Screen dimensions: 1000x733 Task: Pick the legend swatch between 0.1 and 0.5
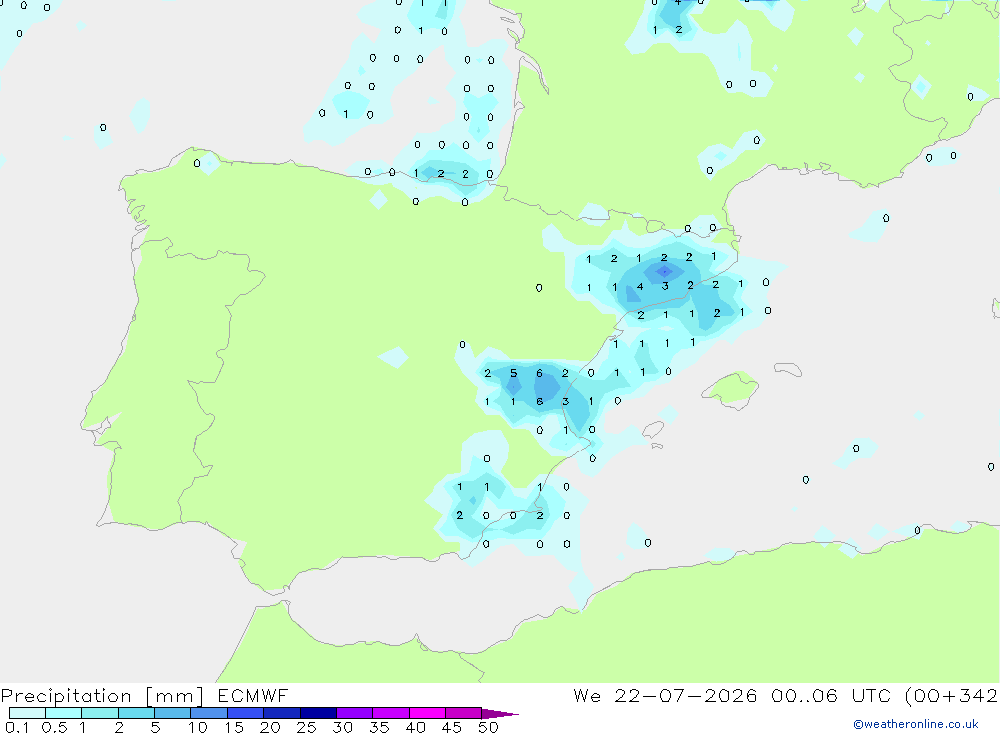coord(27,713)
